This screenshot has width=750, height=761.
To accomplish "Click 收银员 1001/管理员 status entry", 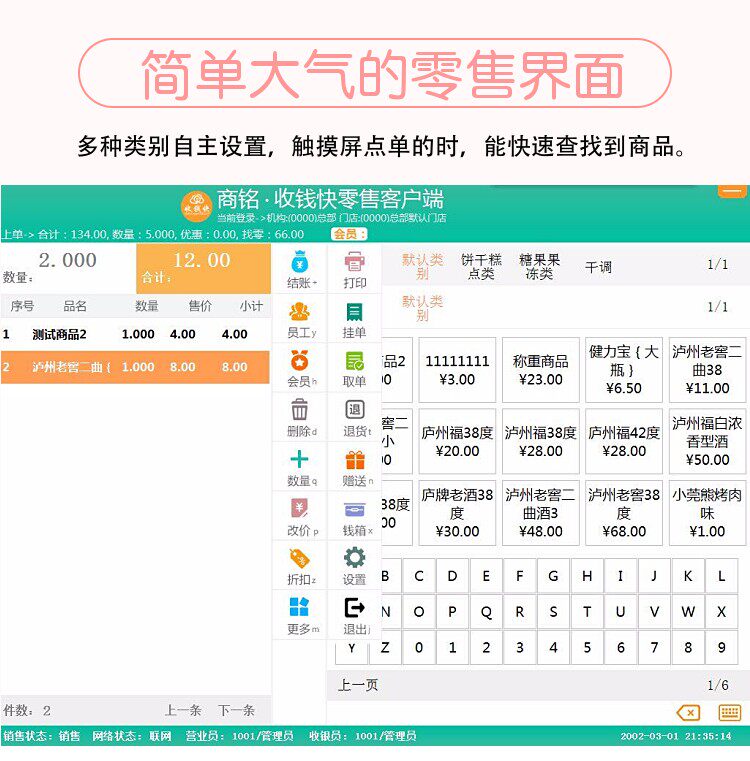I will 363,736.
